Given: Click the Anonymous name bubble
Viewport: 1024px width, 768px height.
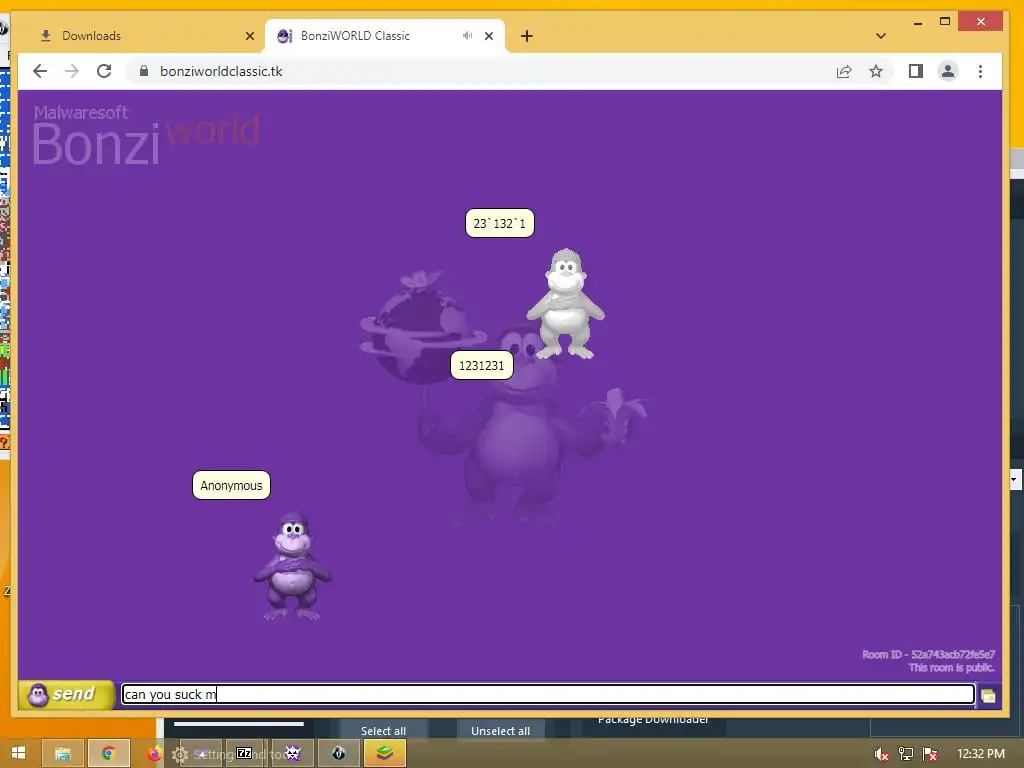Looking at the screenshot, I should tap(231, 485).
